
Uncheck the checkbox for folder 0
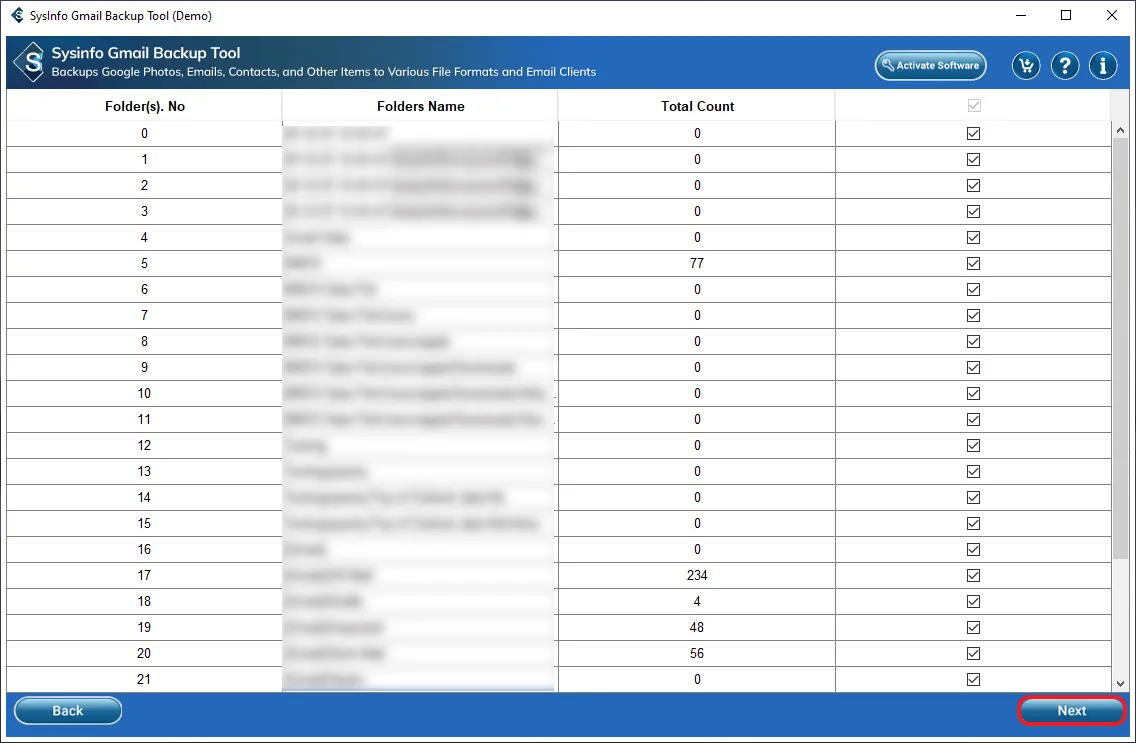pos(974,133)
